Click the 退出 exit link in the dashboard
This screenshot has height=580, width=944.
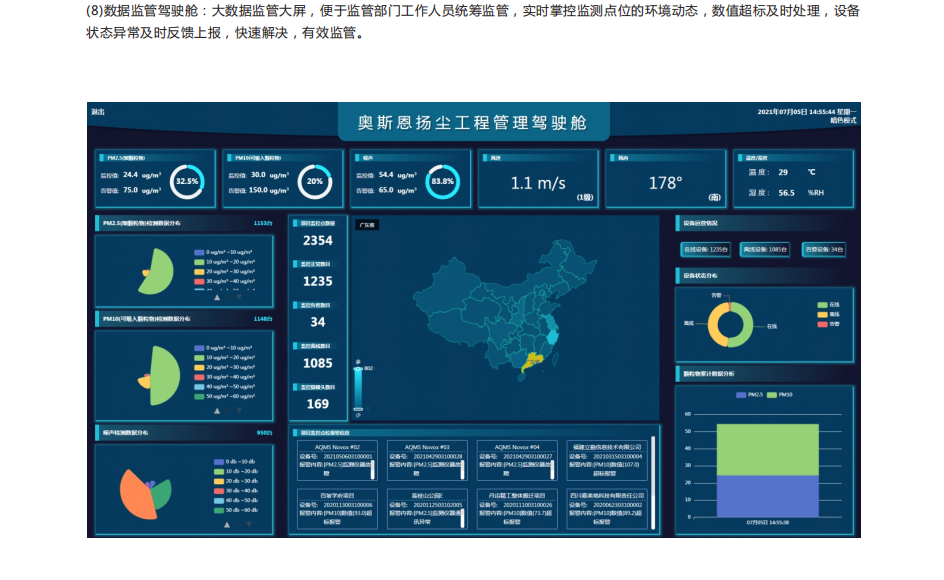[x=98, y=112]
